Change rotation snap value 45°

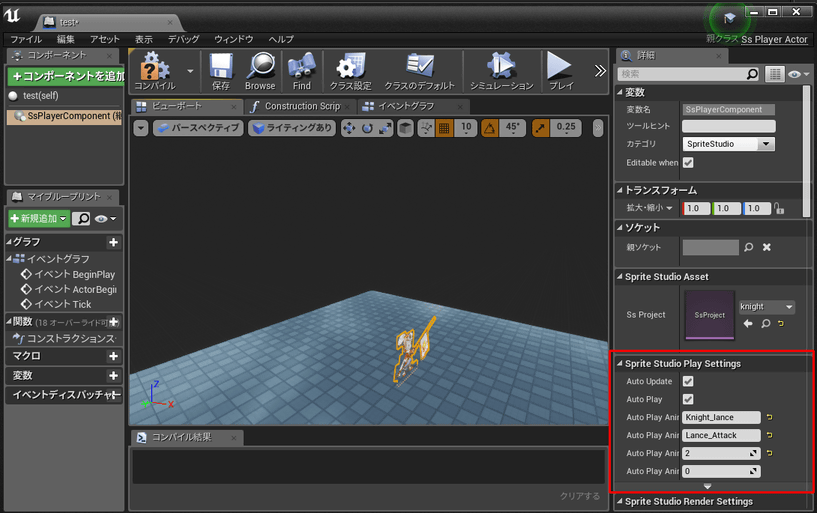pos(512,128)
